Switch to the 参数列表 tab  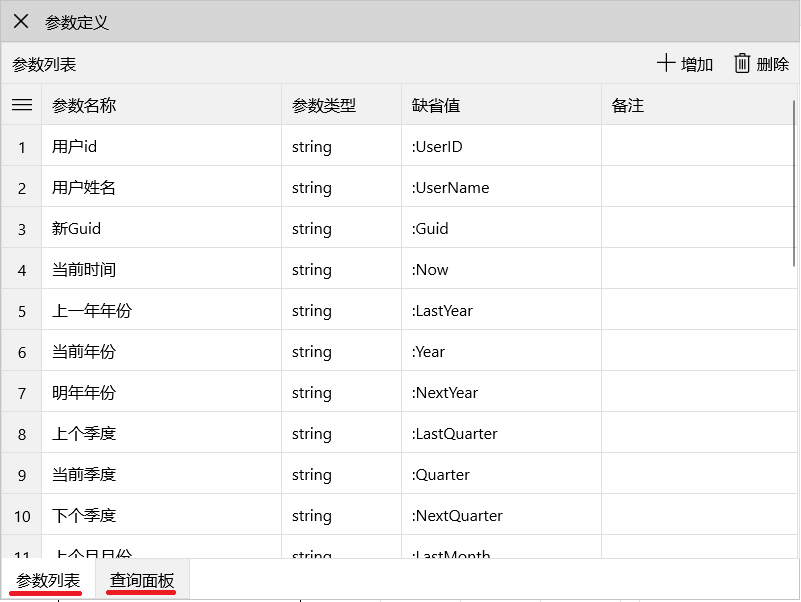point(48,581)
